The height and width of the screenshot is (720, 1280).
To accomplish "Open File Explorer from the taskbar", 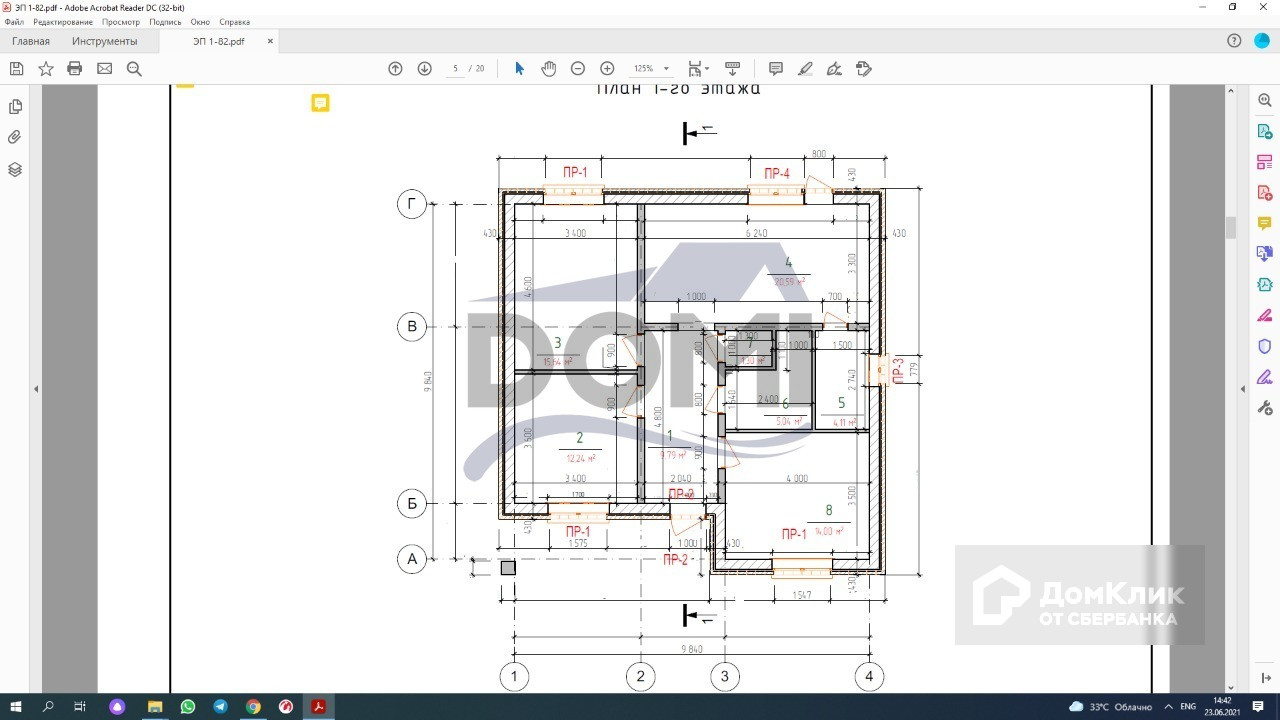I will 155,707.
